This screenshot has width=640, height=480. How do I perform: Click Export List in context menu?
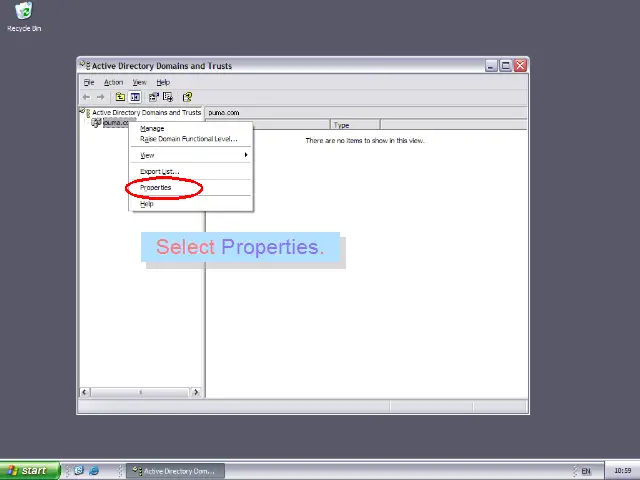point(159,171)
